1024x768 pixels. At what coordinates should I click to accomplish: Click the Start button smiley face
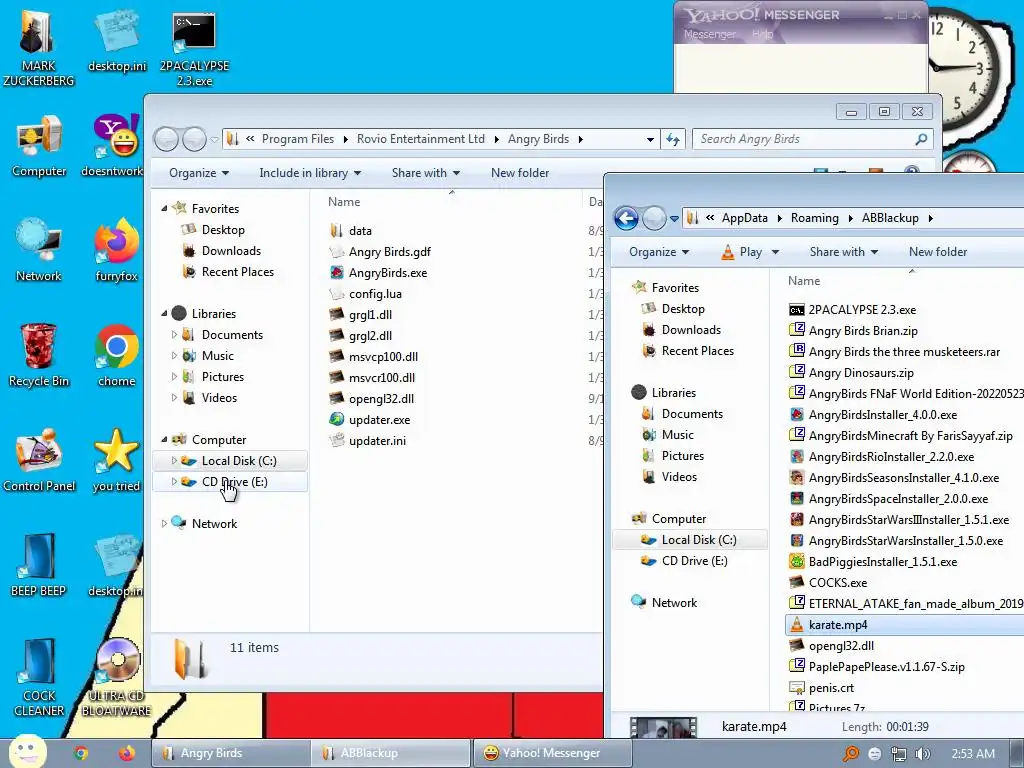coord(27,751)
